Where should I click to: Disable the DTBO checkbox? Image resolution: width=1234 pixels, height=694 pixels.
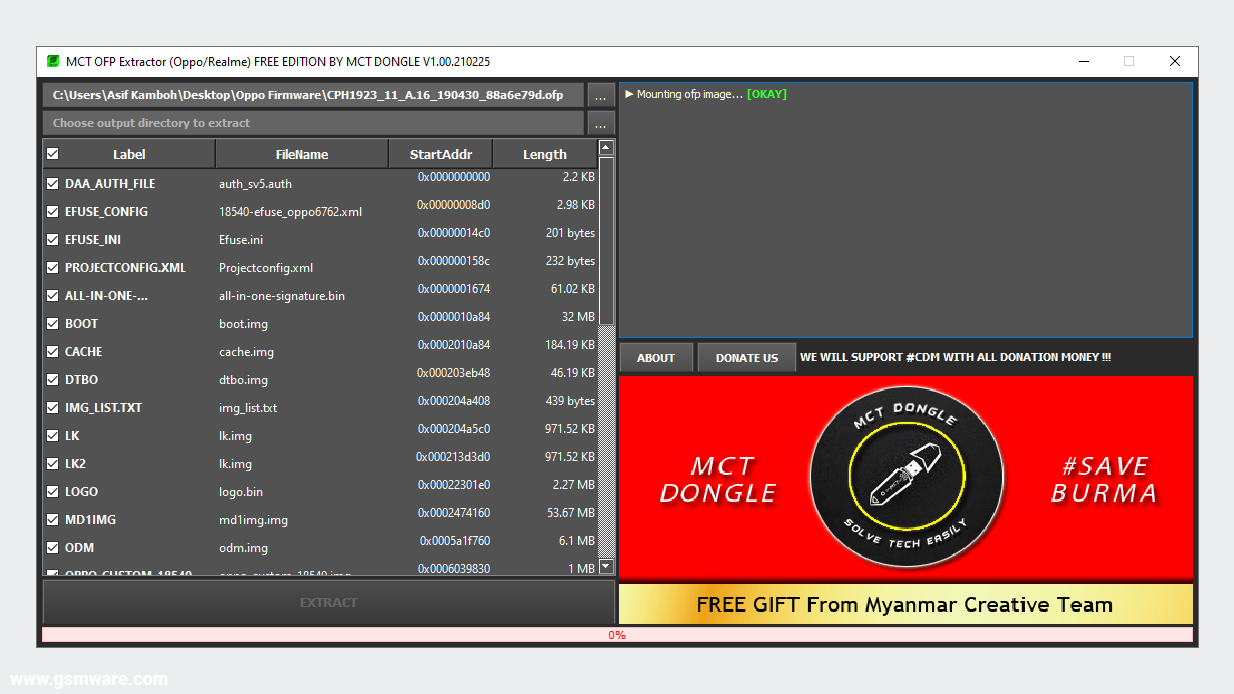click(x=53, y=379)
